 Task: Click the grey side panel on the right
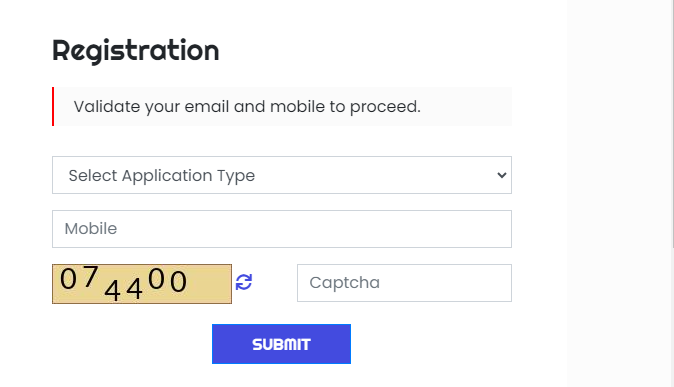pyautogui.click(x=619, y=194)
